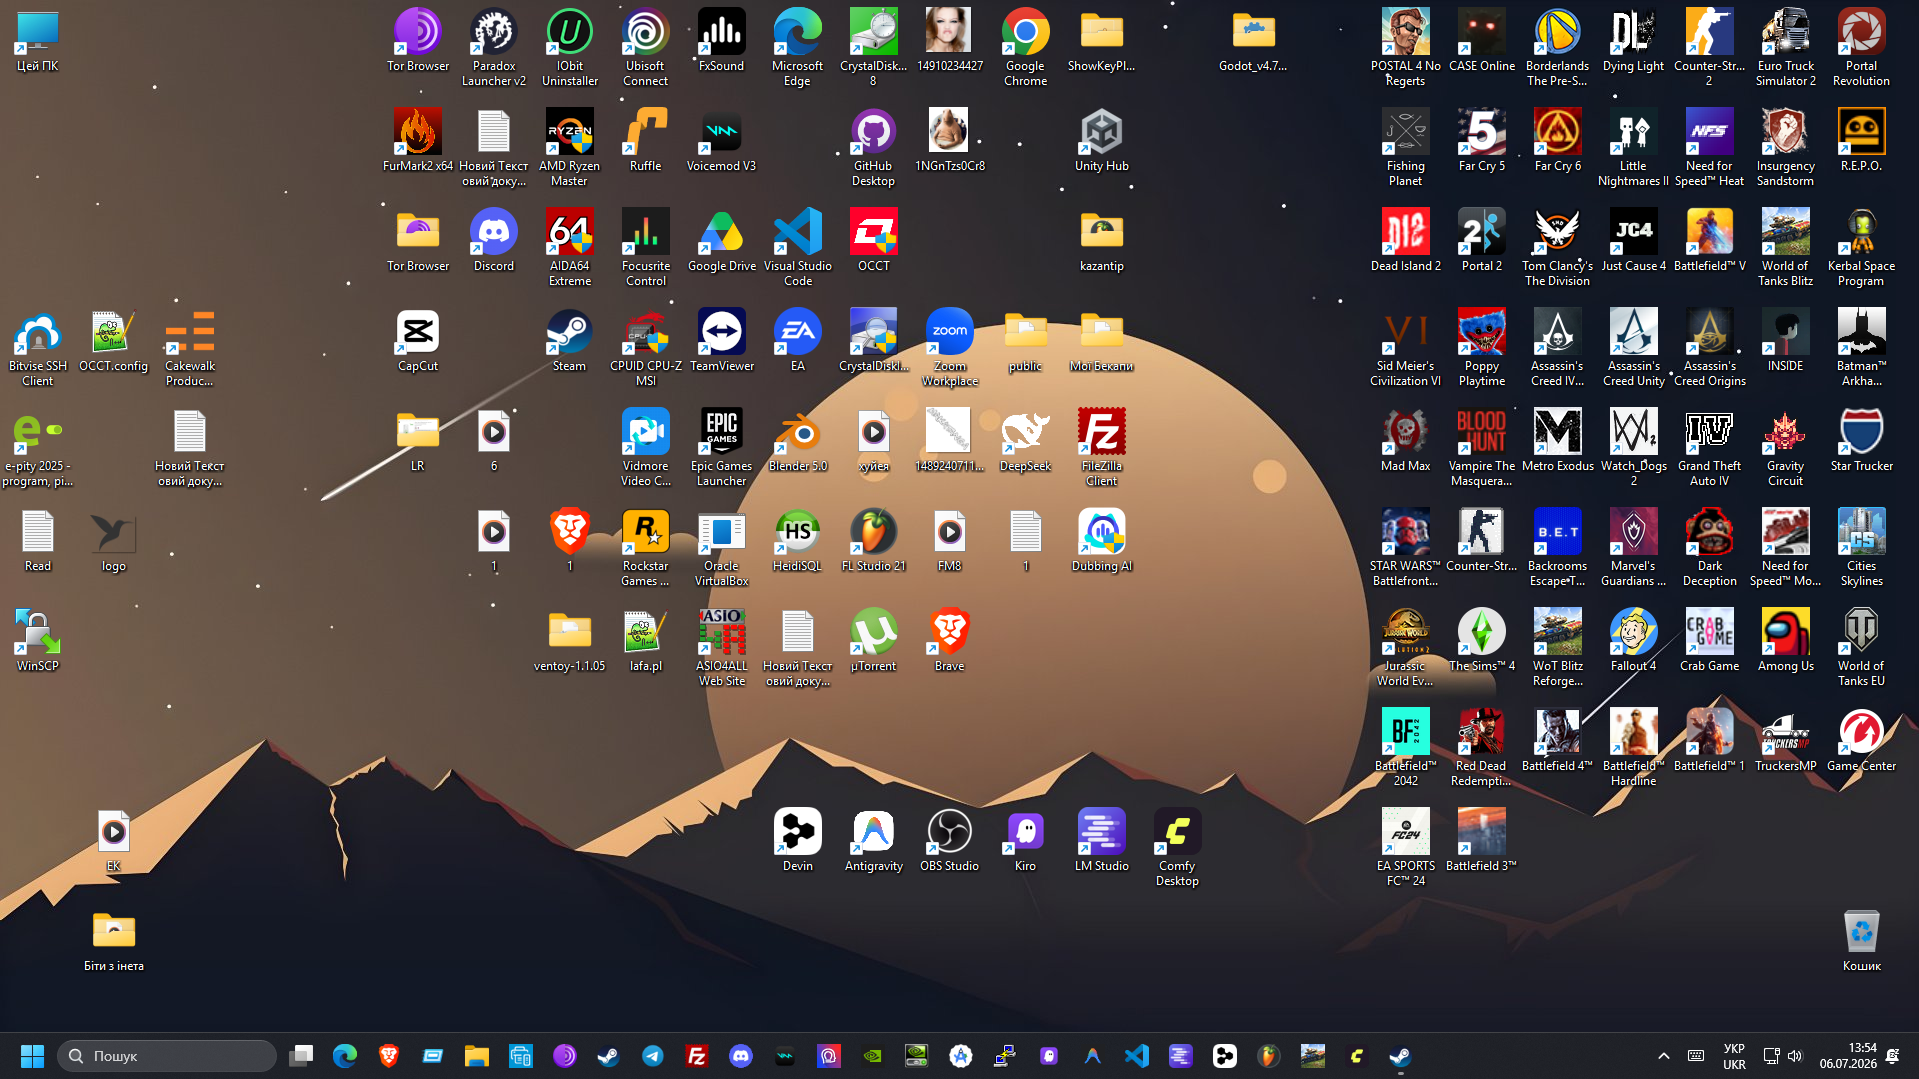The image size is (1919, 1079).
Task: Open the notifications bell in the tray
Action: tap(1892, 1056)
